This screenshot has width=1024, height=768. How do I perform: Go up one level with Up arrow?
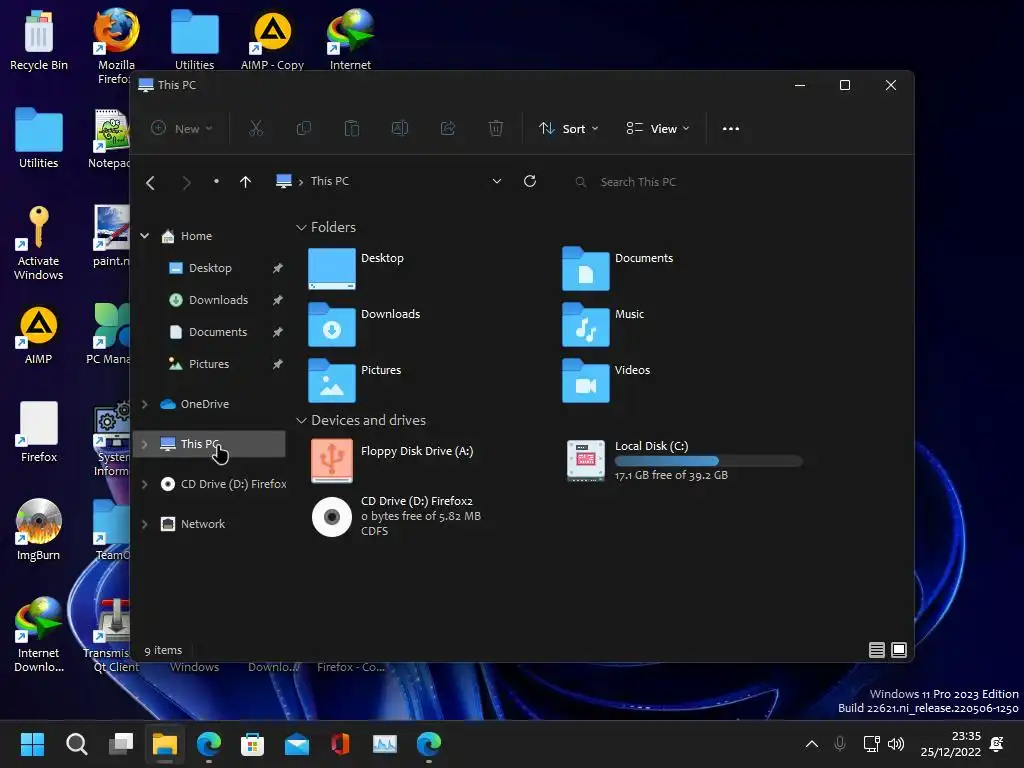[x=245, y=182]
